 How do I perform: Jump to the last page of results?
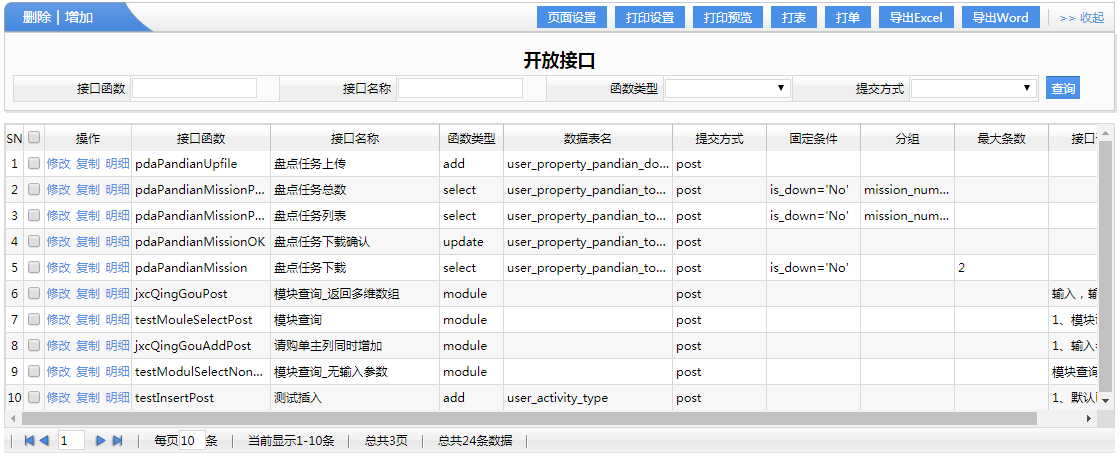click(x=117, y=441)
